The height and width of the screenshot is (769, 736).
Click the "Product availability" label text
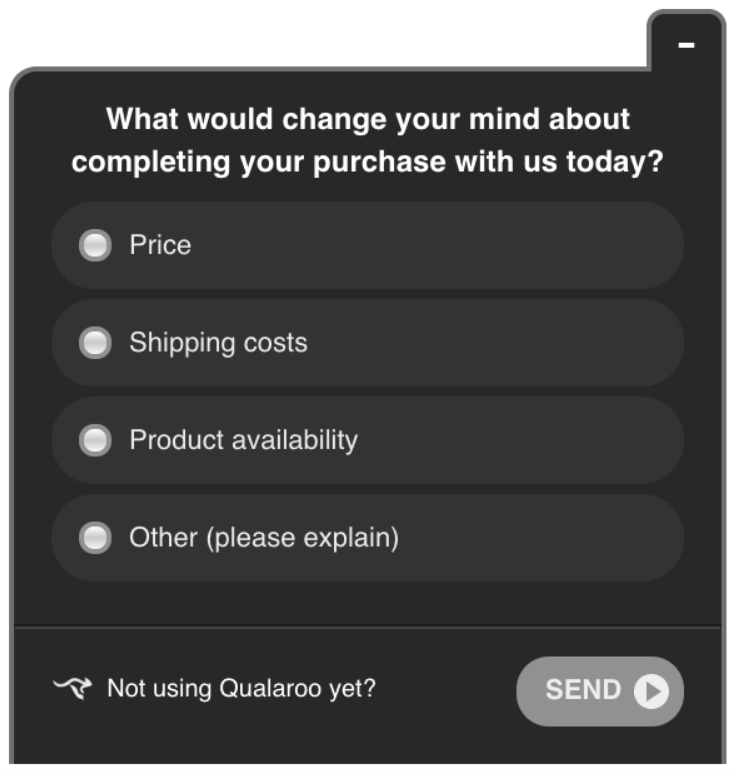click(243, 440)
